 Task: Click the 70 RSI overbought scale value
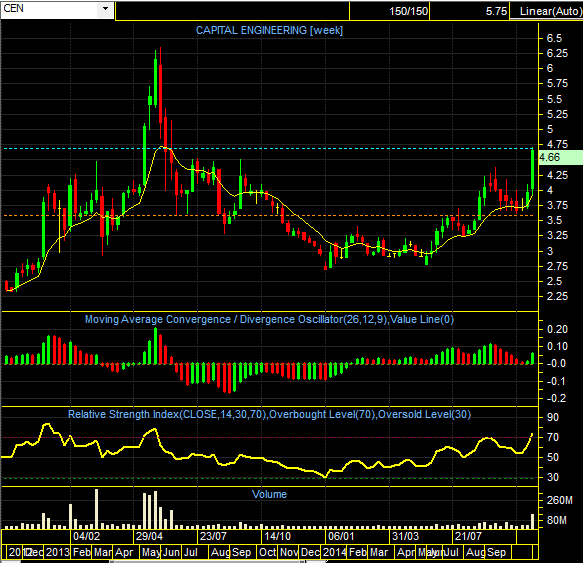pyautogui.click(x=553, y=437)
